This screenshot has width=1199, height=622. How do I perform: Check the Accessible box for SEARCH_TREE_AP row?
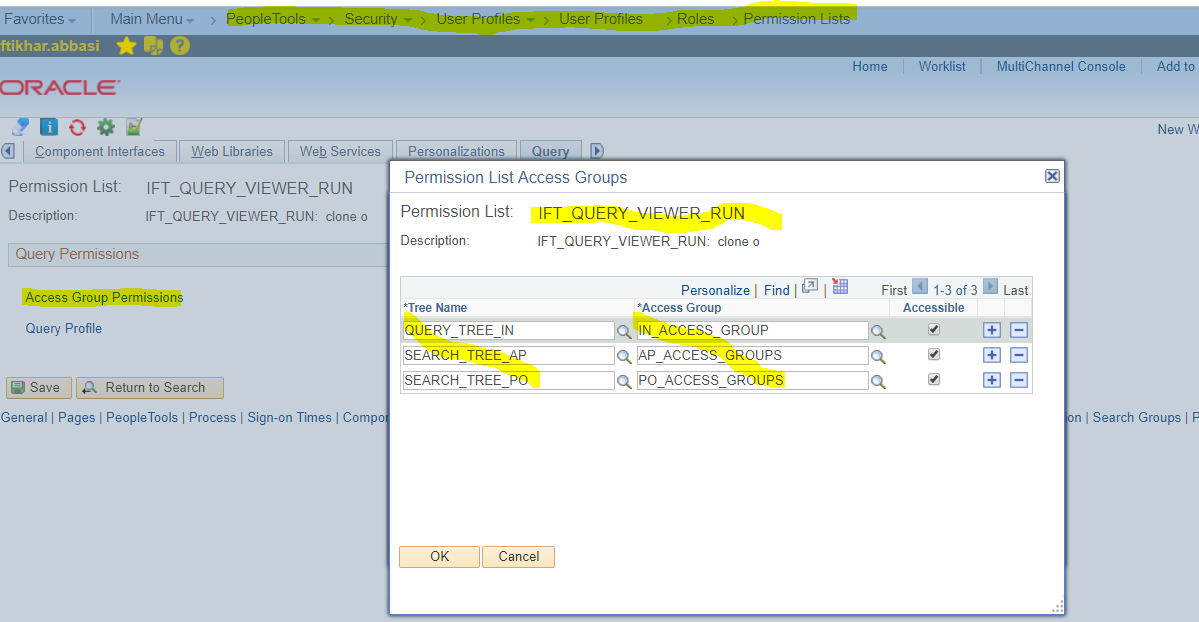coord(934,354)
